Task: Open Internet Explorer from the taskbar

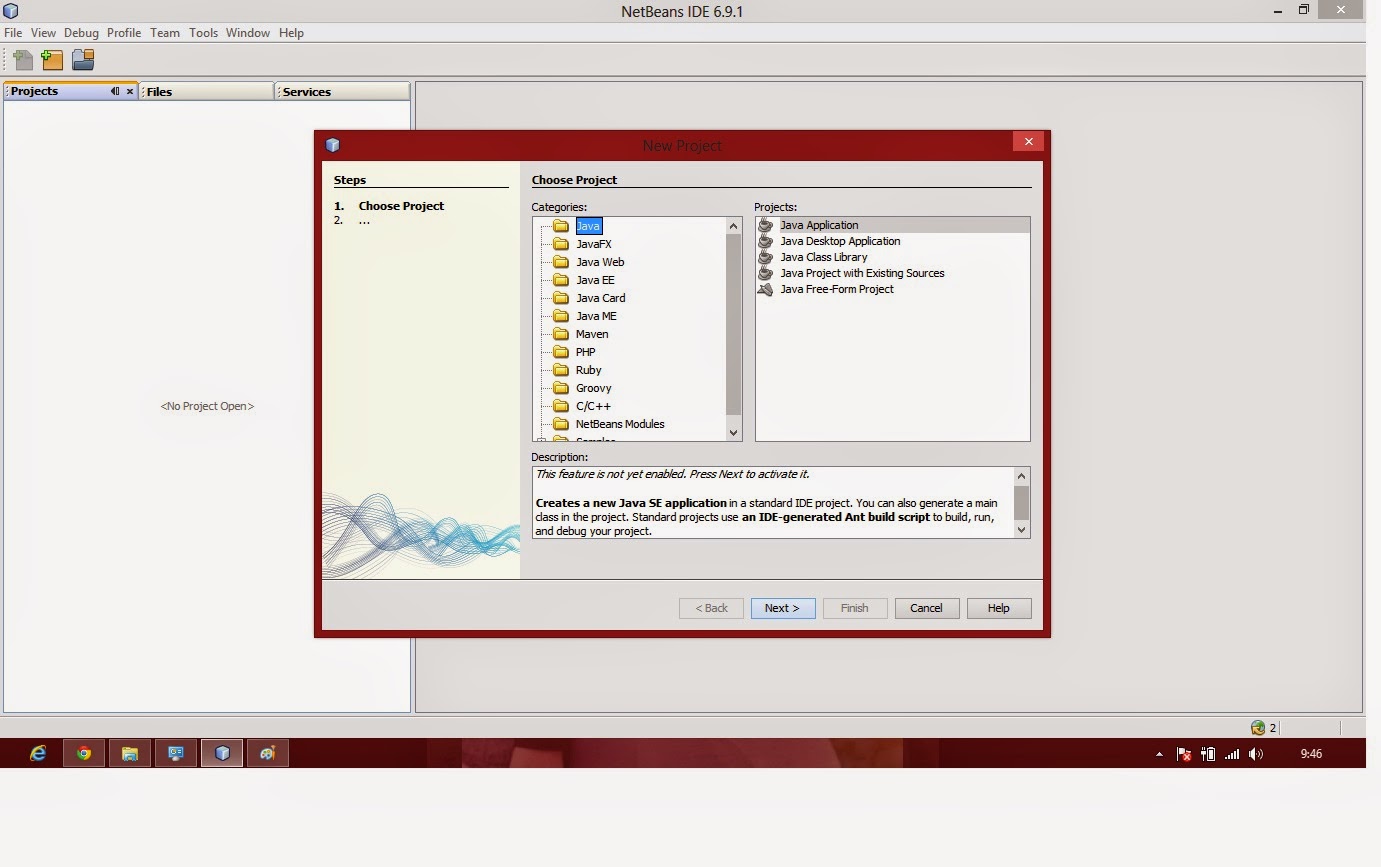Action: click(x=37, y=753)
